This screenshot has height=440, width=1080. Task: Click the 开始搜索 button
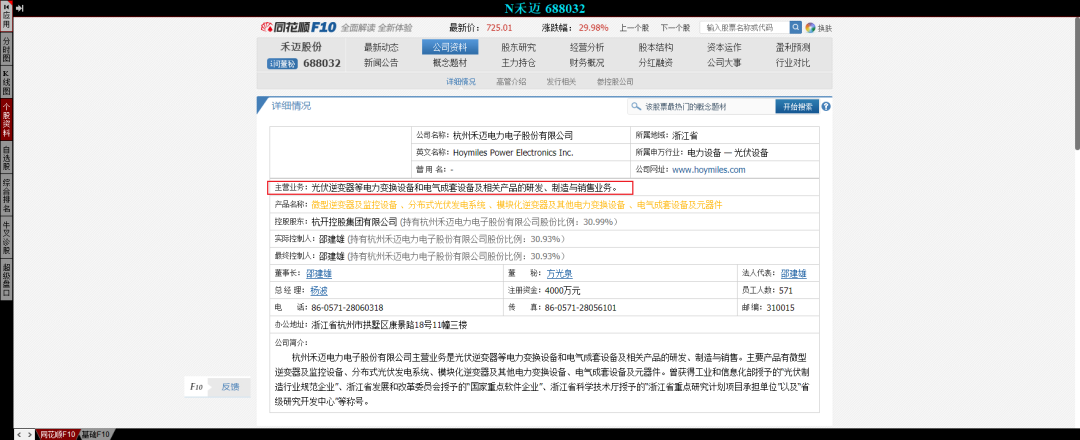pyautogui.click(x=797, y=107)
